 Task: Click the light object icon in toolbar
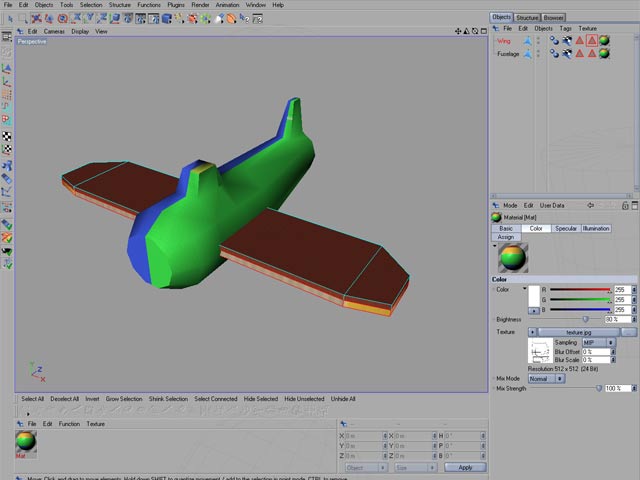click(219, 18)
